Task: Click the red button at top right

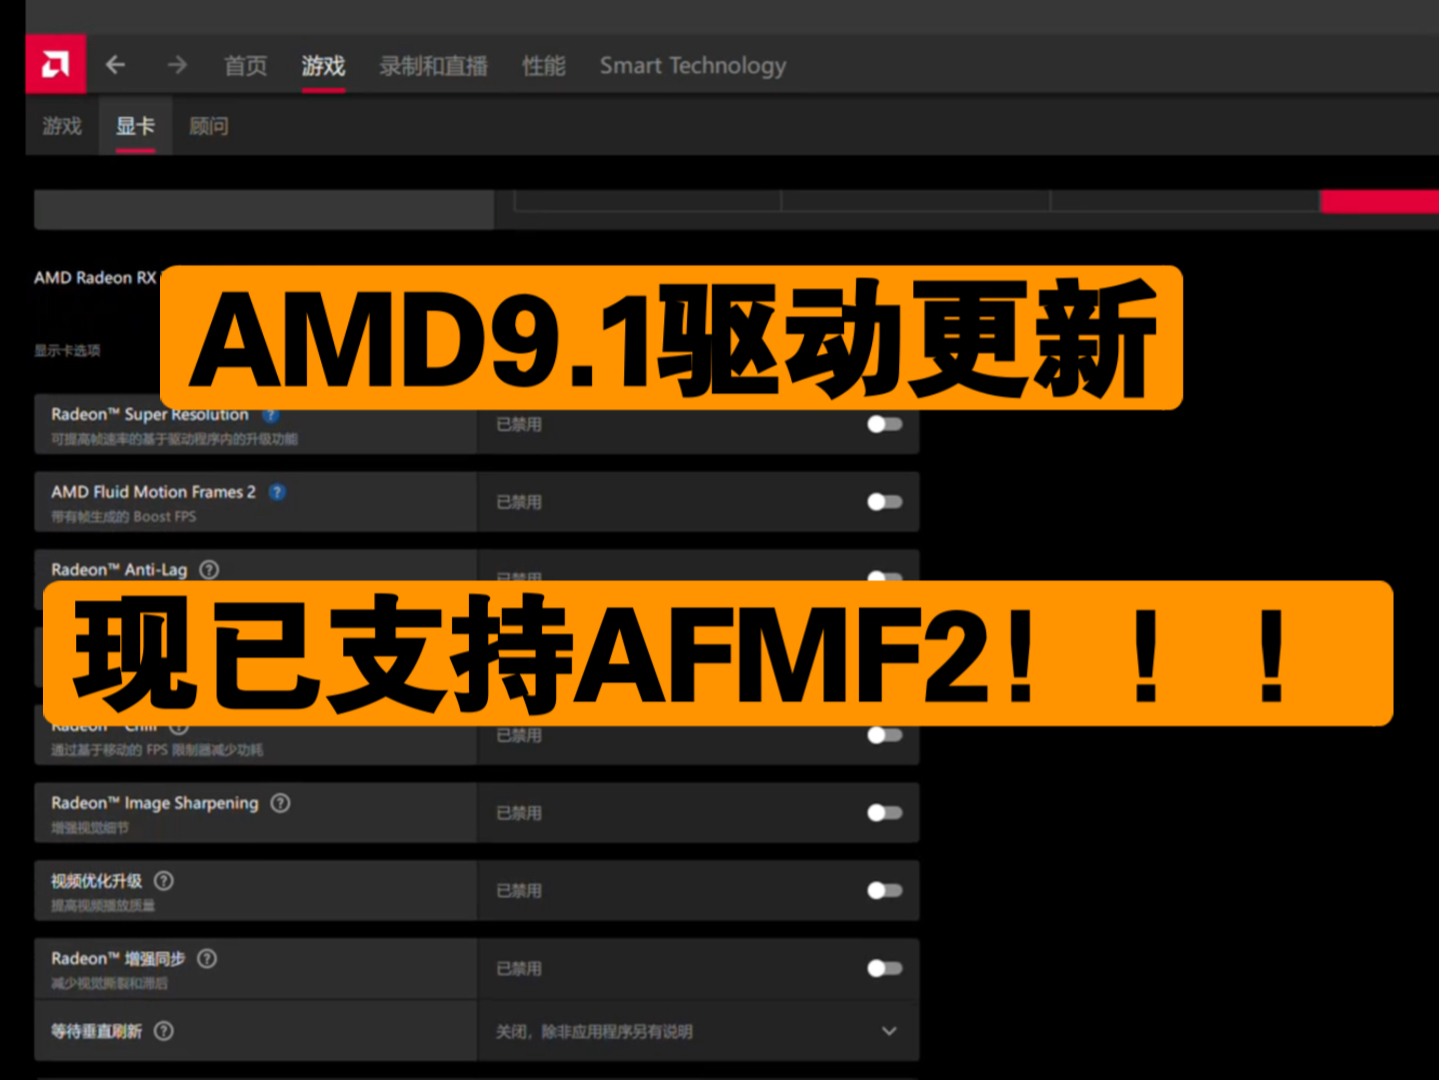Action: click(1379, 201)
